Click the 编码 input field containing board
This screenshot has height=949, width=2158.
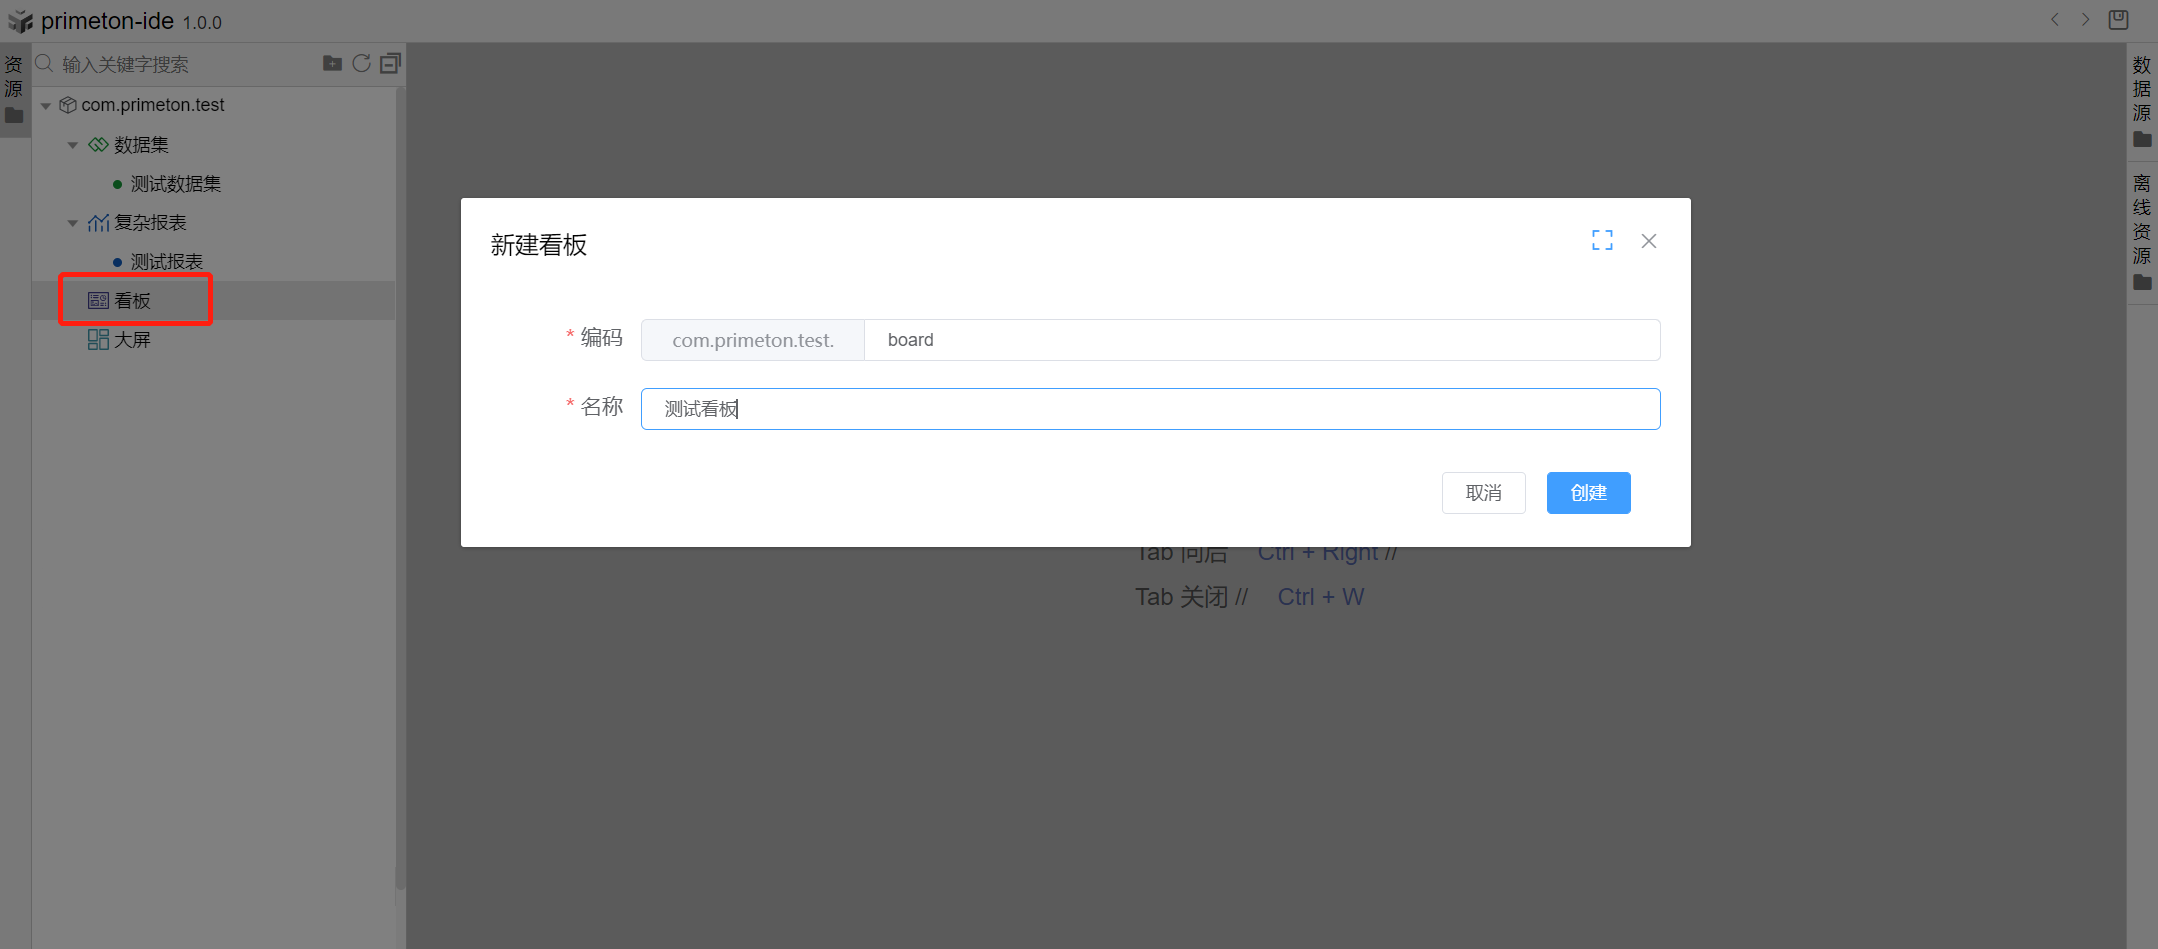tap(1260, 340)
